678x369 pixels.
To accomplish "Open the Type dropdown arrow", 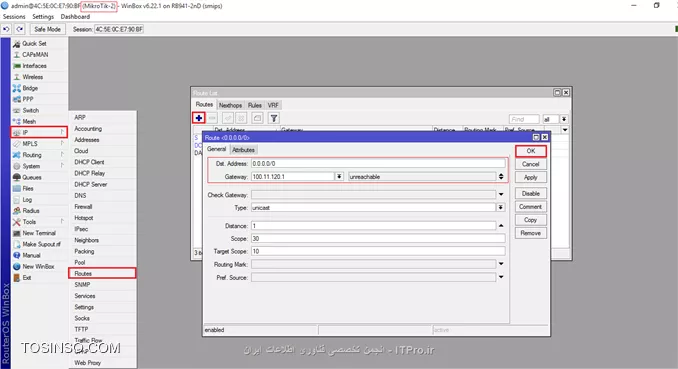I will [x=501, y=208].
